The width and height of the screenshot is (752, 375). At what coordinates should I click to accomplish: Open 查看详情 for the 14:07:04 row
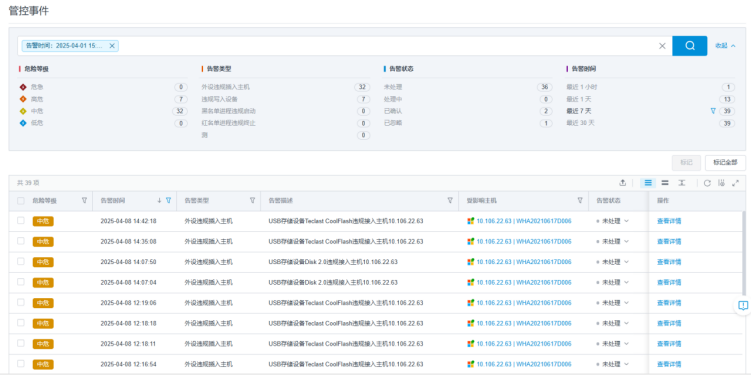(x=669, y=282)
